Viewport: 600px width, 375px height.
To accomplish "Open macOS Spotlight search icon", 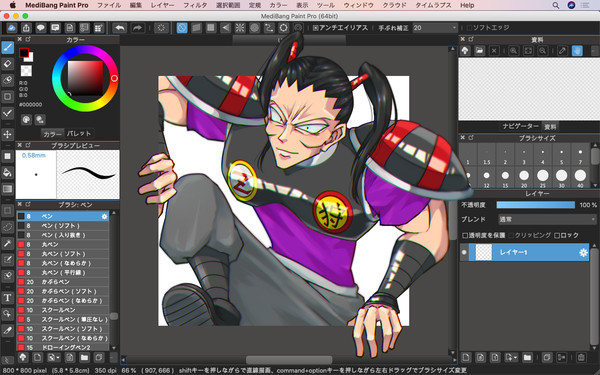I will (x=556, y=5).
